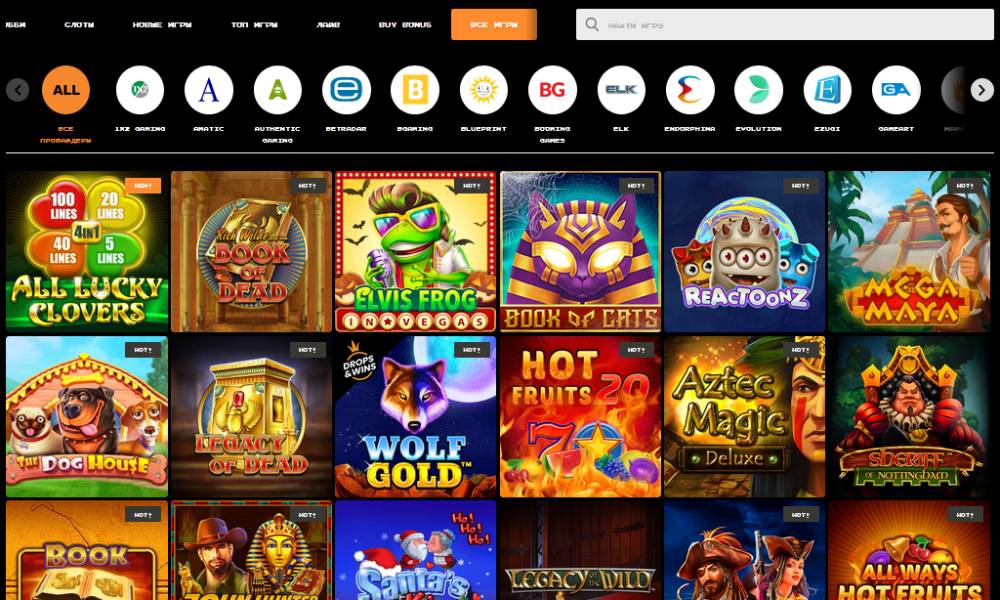Filter by Betradar provider icon
This screenshot has height=600, width=1000.
[346, 90]
